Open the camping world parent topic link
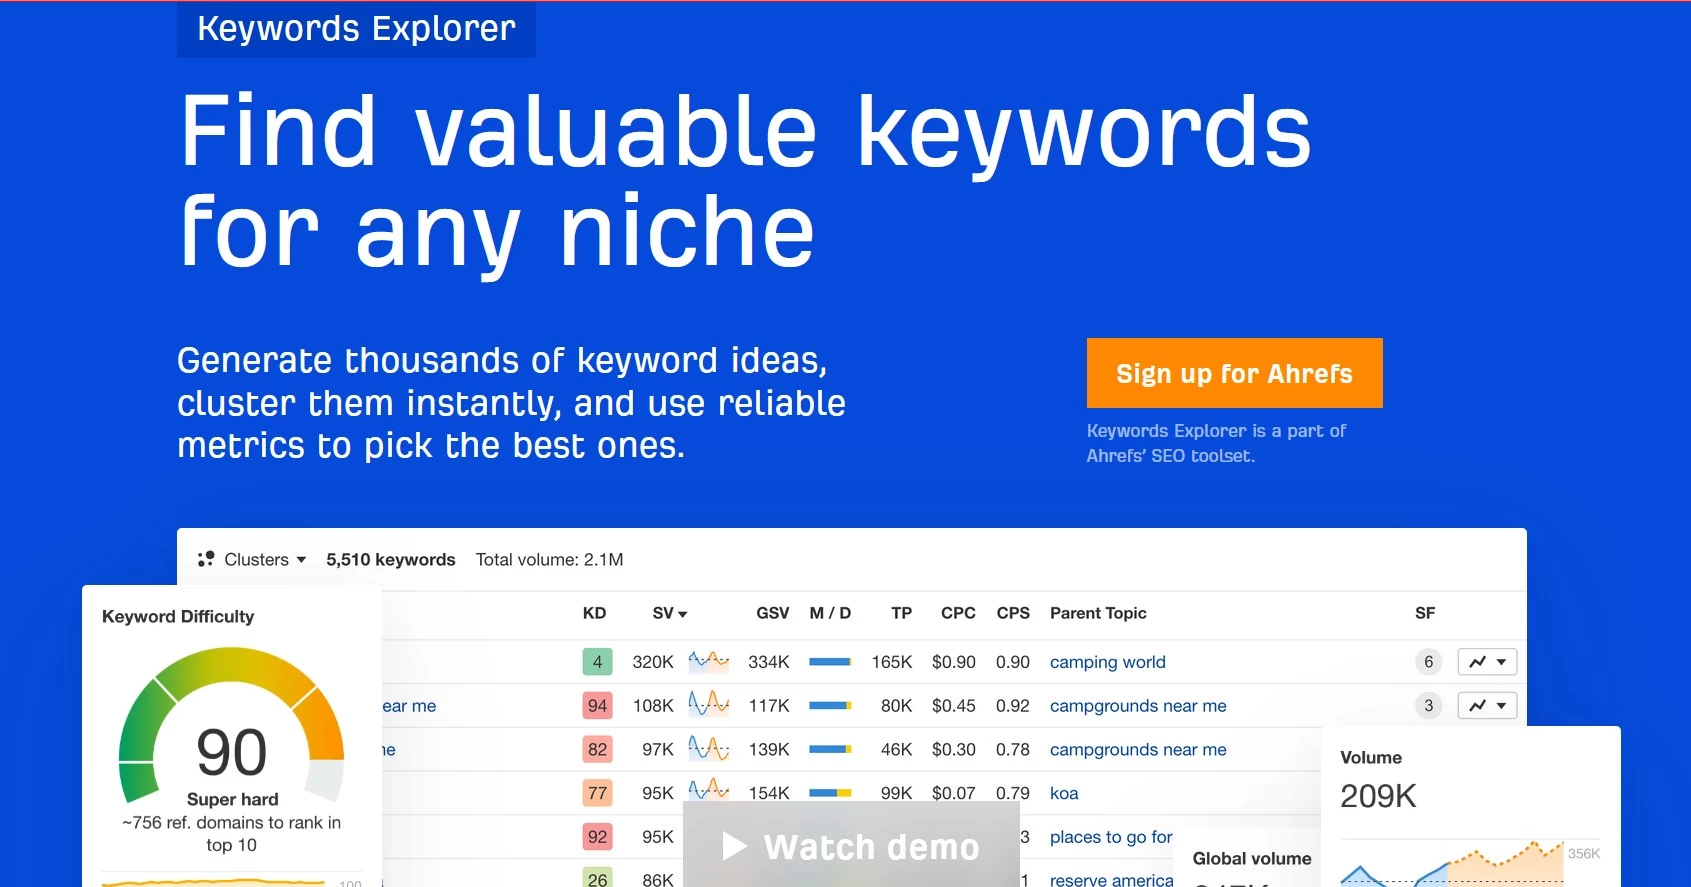 tap(1107, 662)
